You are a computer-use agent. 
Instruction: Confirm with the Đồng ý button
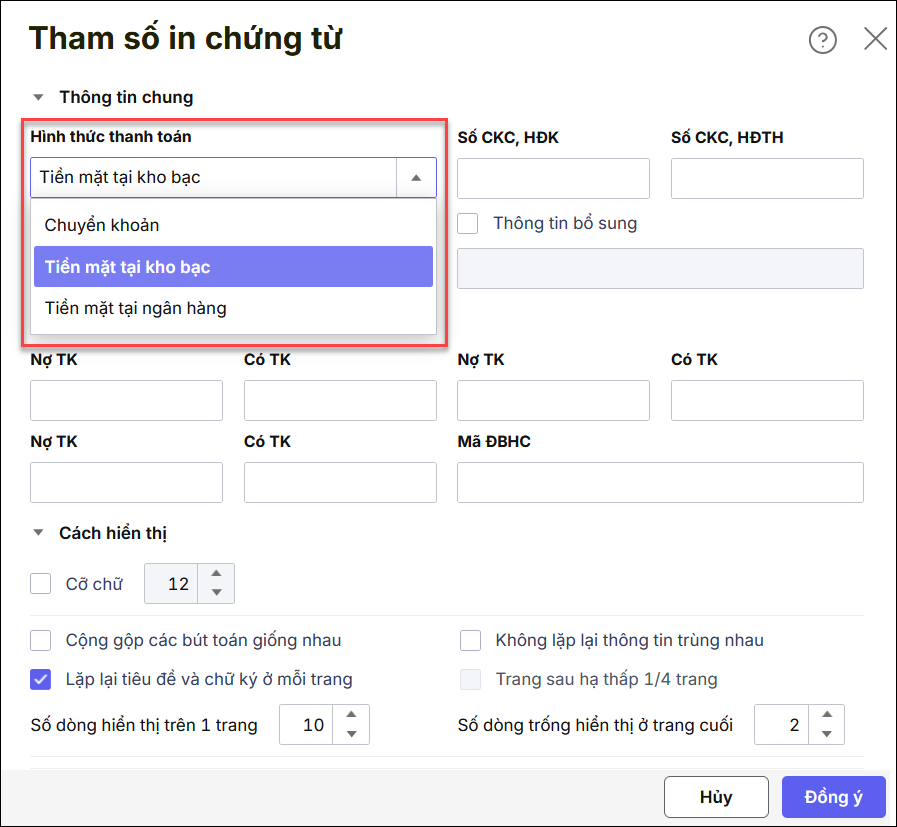(x=834, y=797)
